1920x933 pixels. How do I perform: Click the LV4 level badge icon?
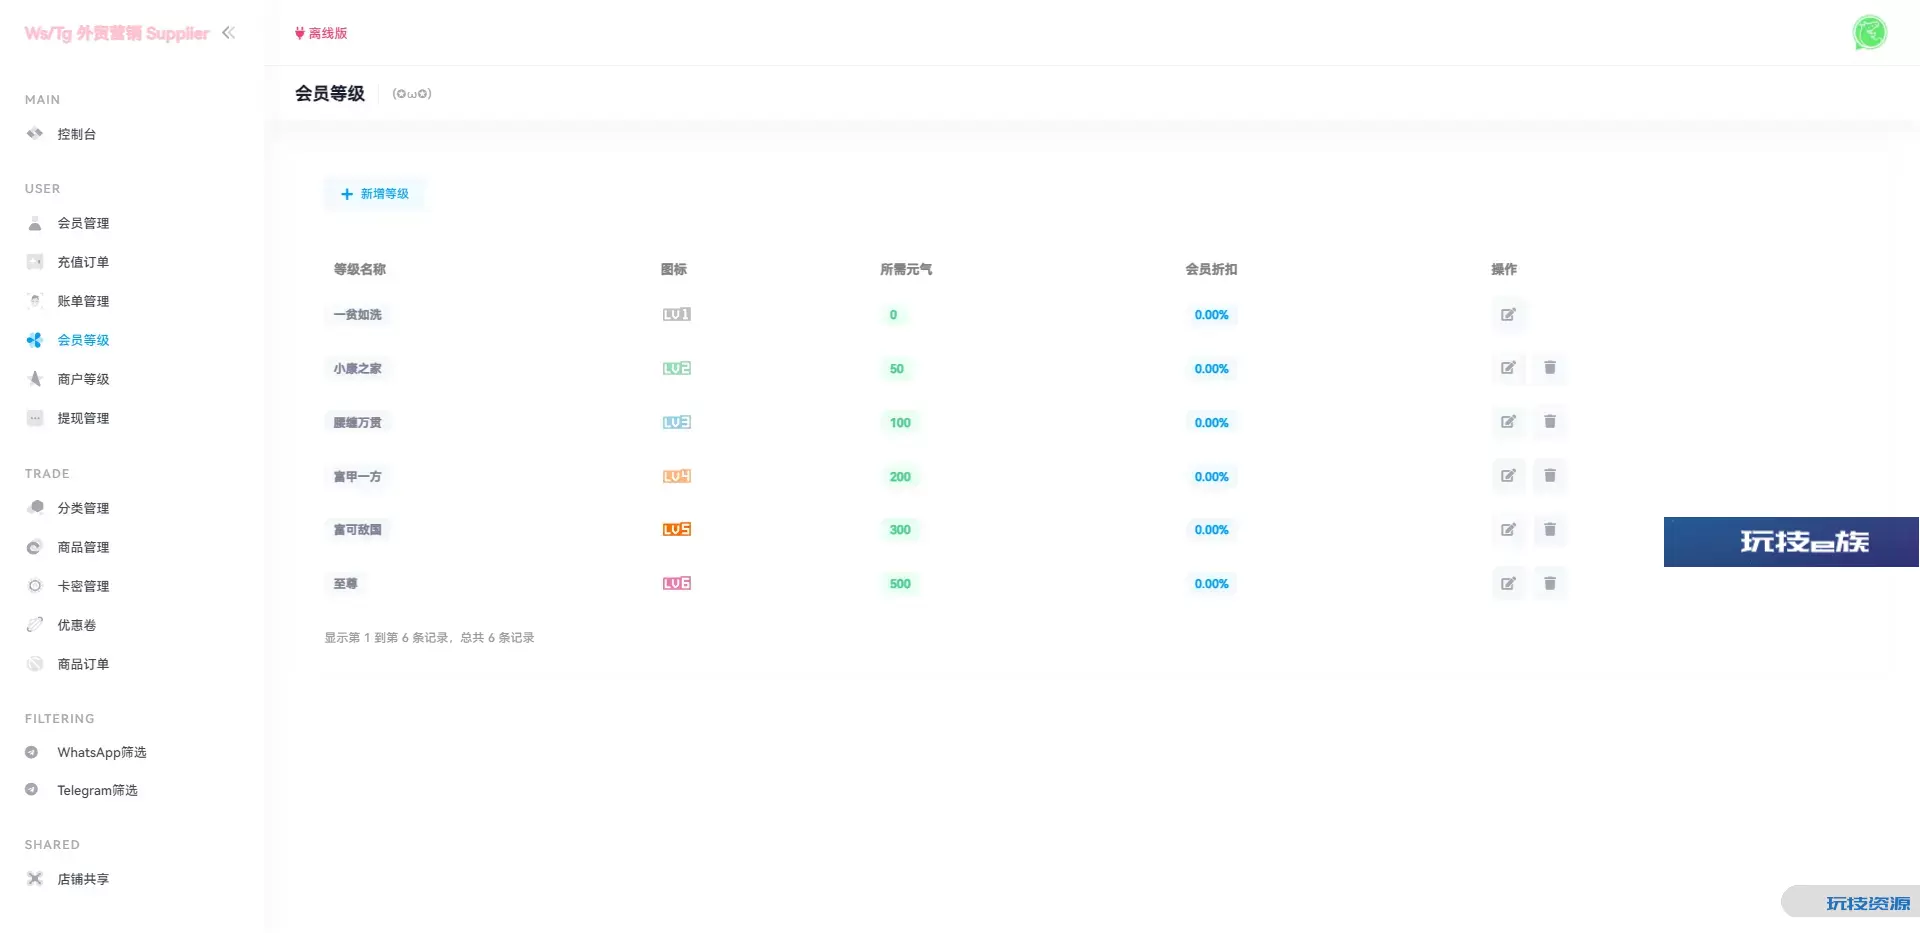coord(677,477)
